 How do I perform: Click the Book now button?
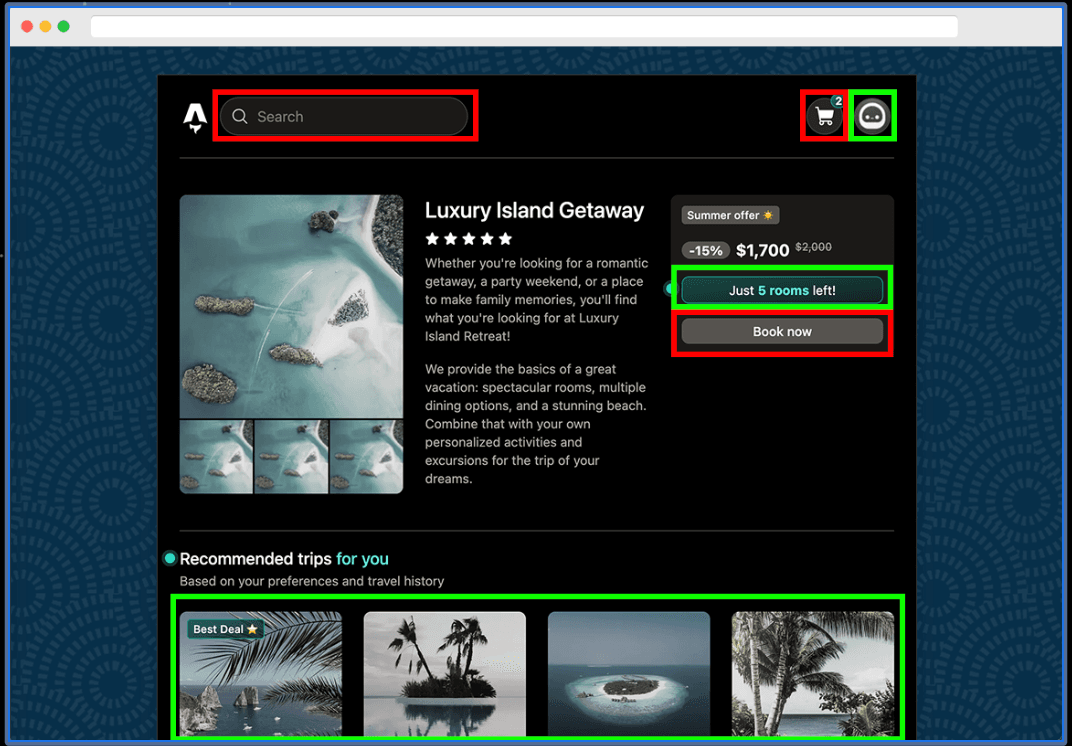(x=782, y=332)
